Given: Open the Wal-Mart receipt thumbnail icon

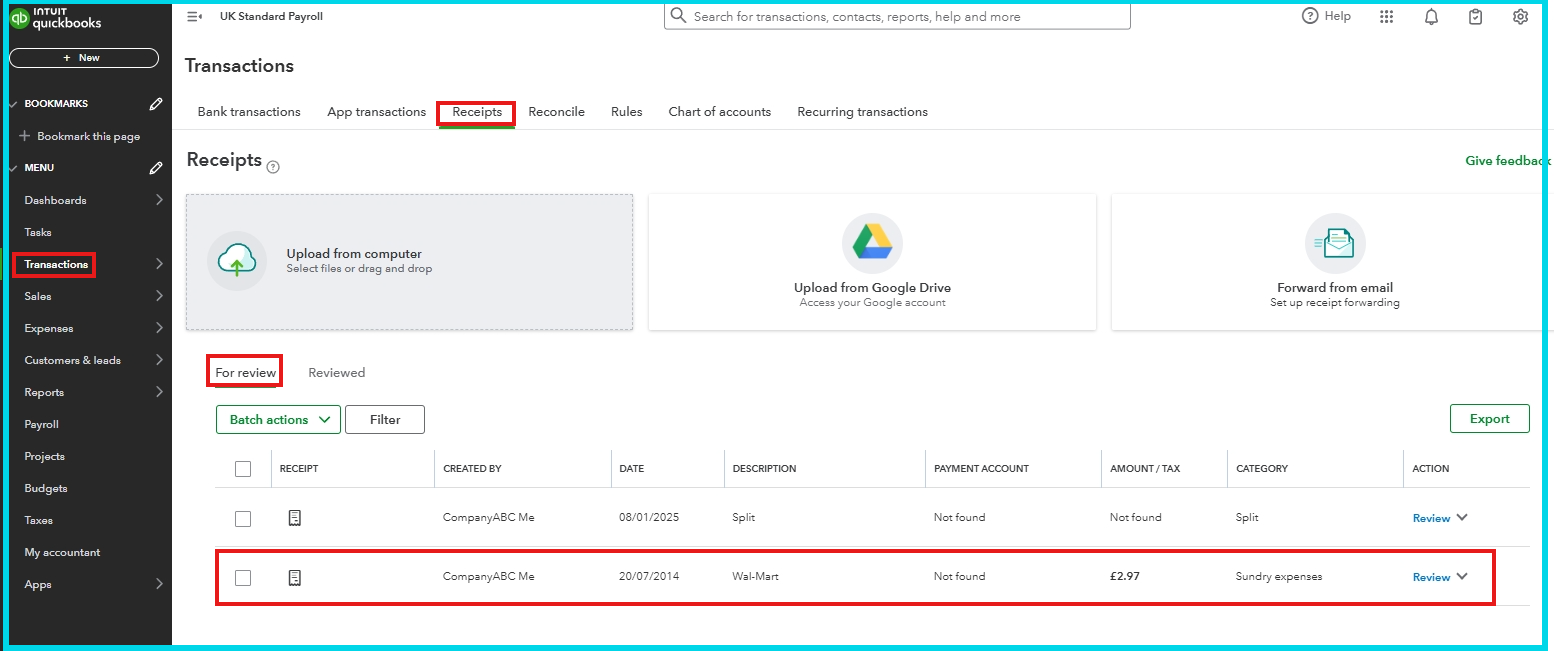Looking at the screenshot, I should pos(294,577).
